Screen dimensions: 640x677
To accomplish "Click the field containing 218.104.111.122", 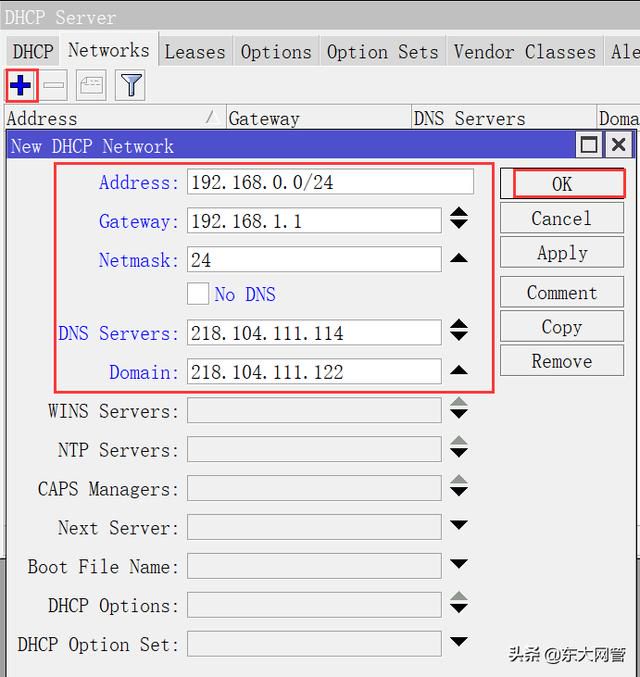I will [314, 372].
